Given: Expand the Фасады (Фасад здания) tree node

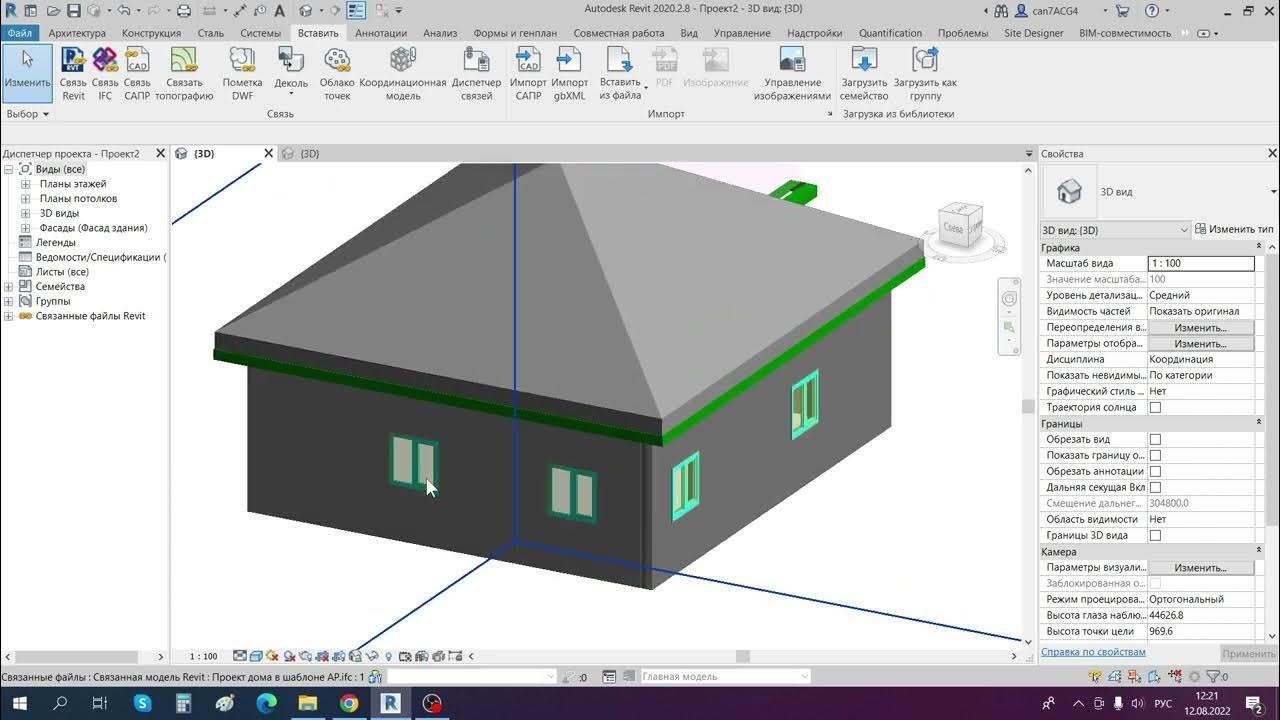Looking at the screenshot, I should (26, 228).
